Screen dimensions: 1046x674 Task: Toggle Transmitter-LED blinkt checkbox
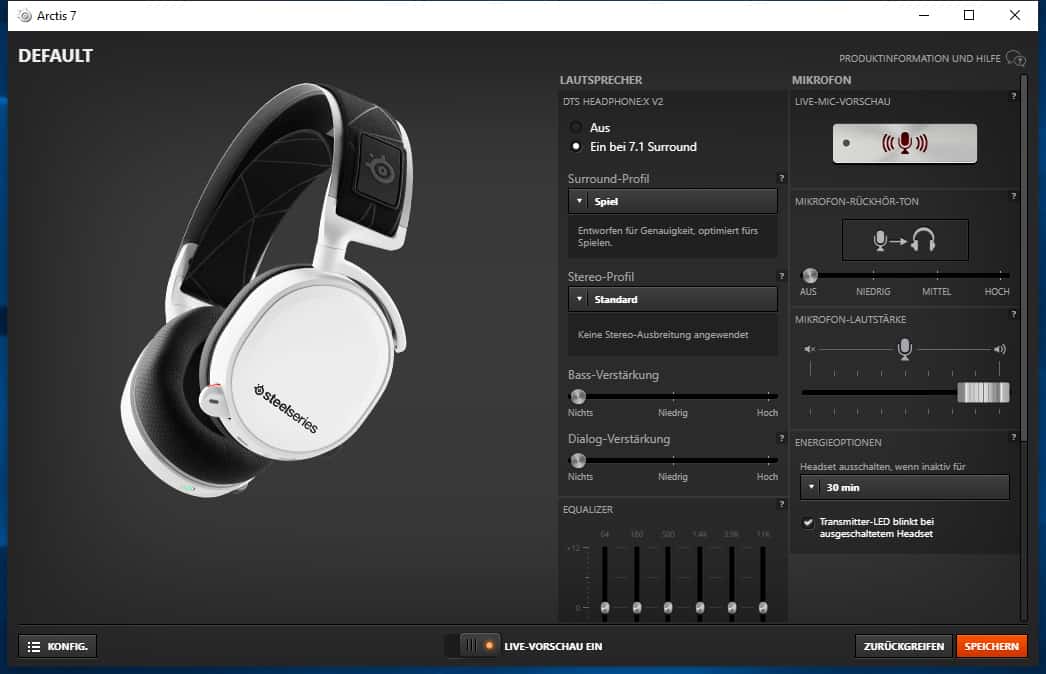tap(808, 522)
